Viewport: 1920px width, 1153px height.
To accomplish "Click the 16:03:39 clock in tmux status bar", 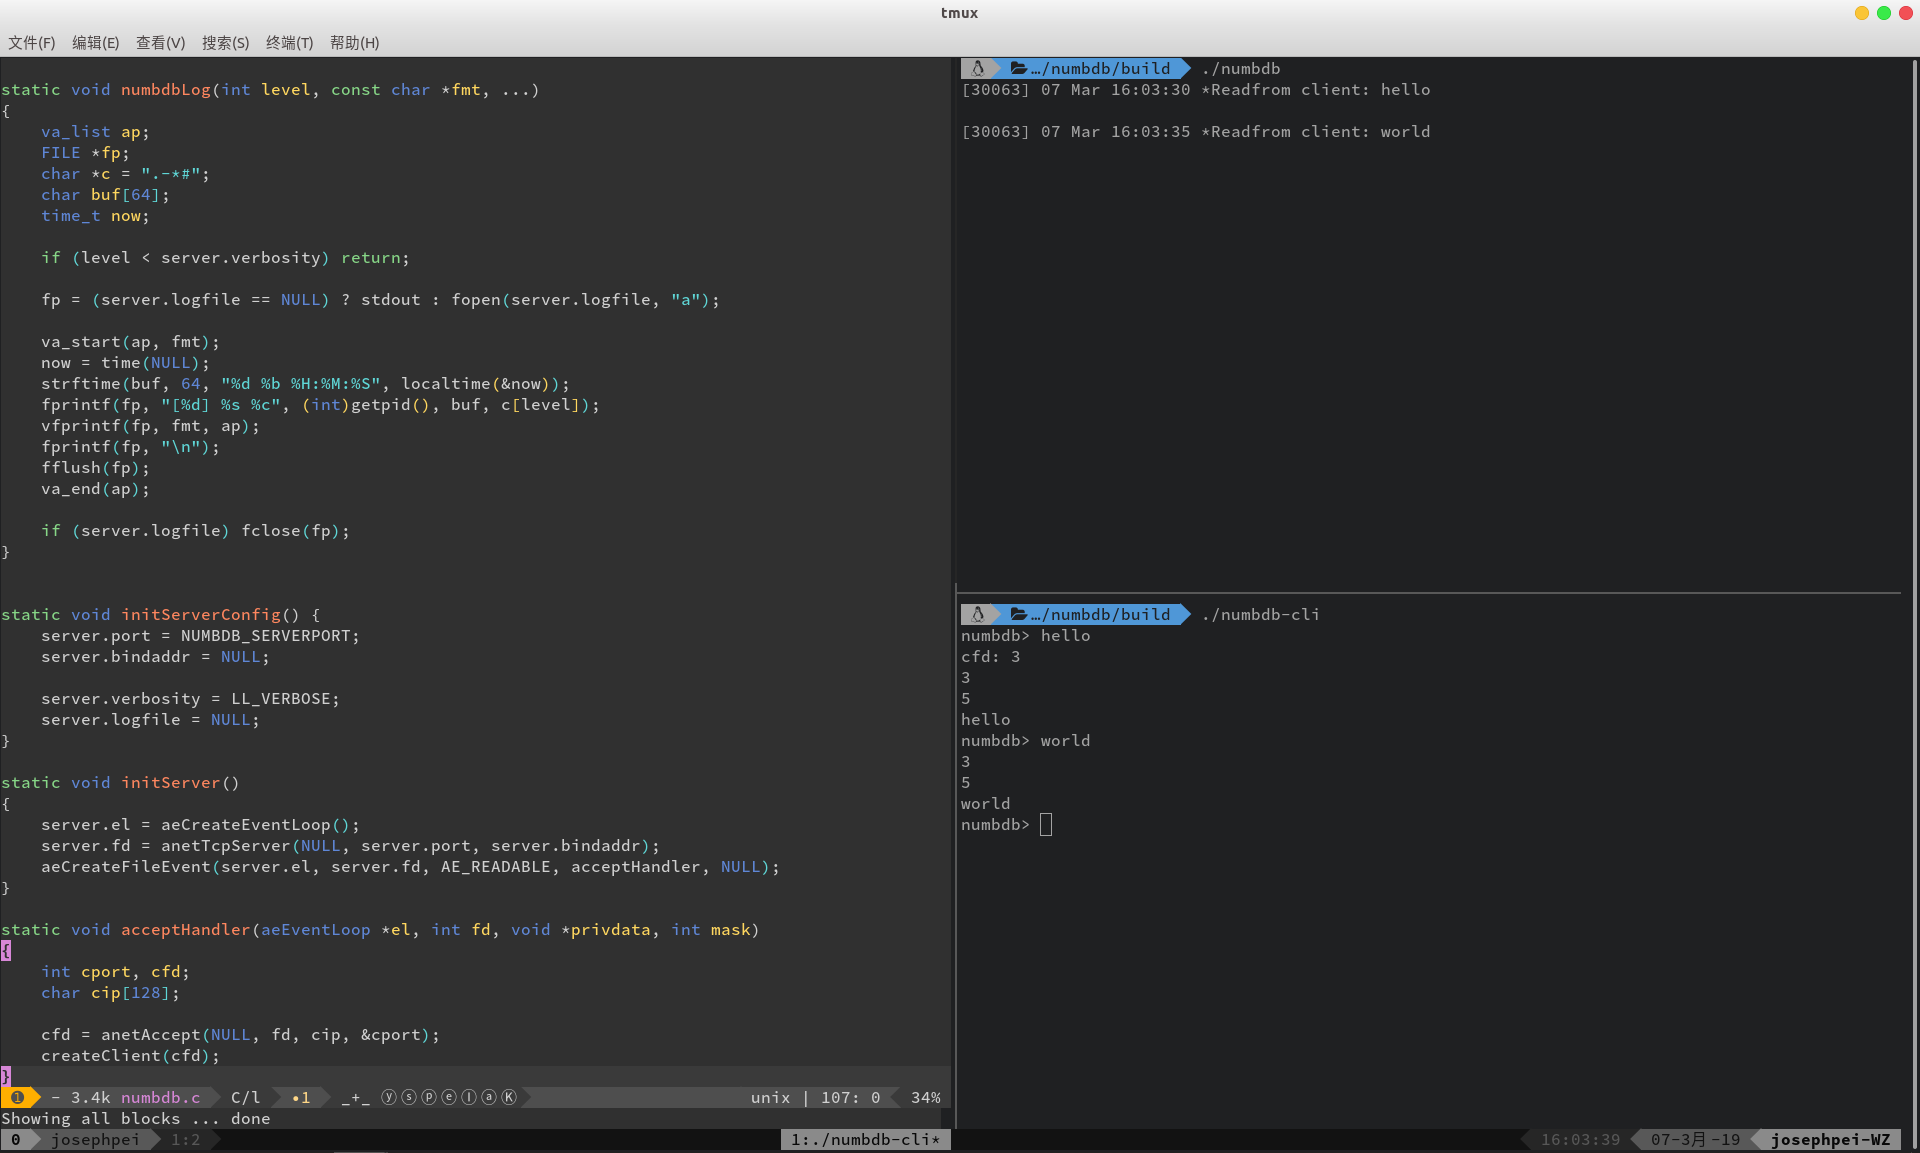I will (1580, 1140).
